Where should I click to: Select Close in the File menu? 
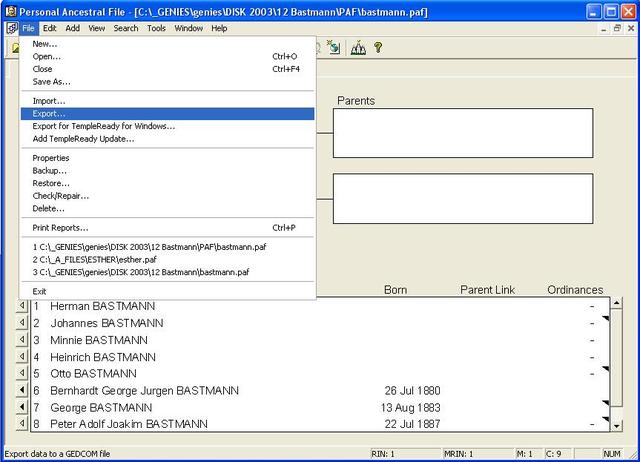(167, 69)
